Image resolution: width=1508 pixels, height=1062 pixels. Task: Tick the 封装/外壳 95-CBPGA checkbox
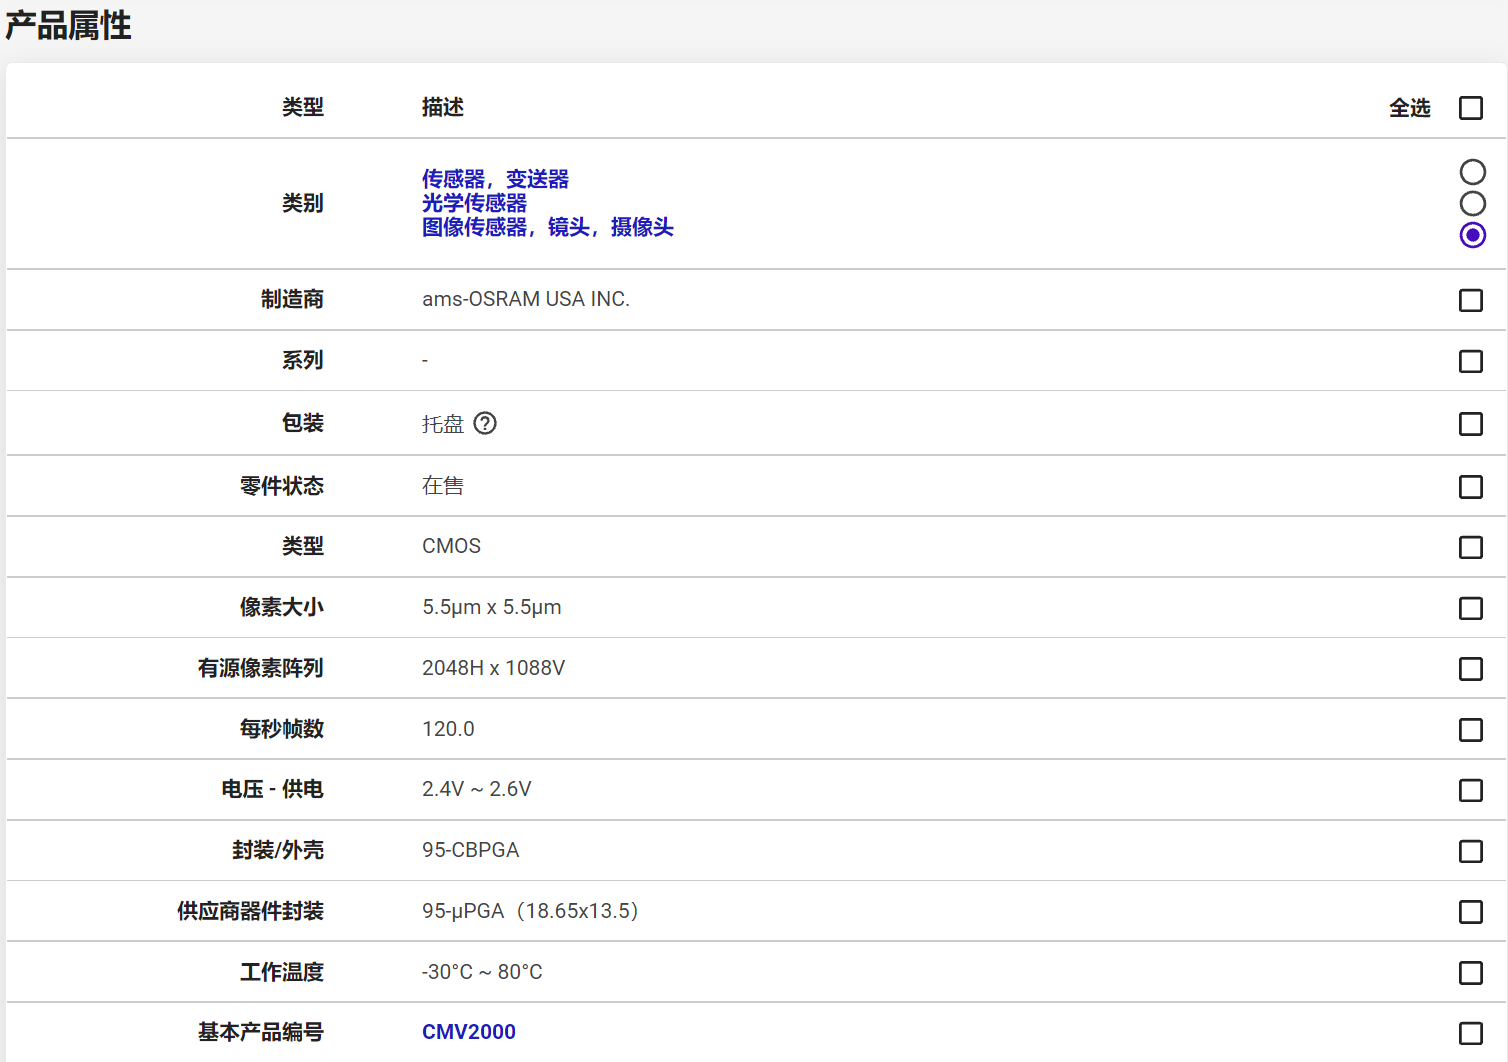pos(1470,851)
